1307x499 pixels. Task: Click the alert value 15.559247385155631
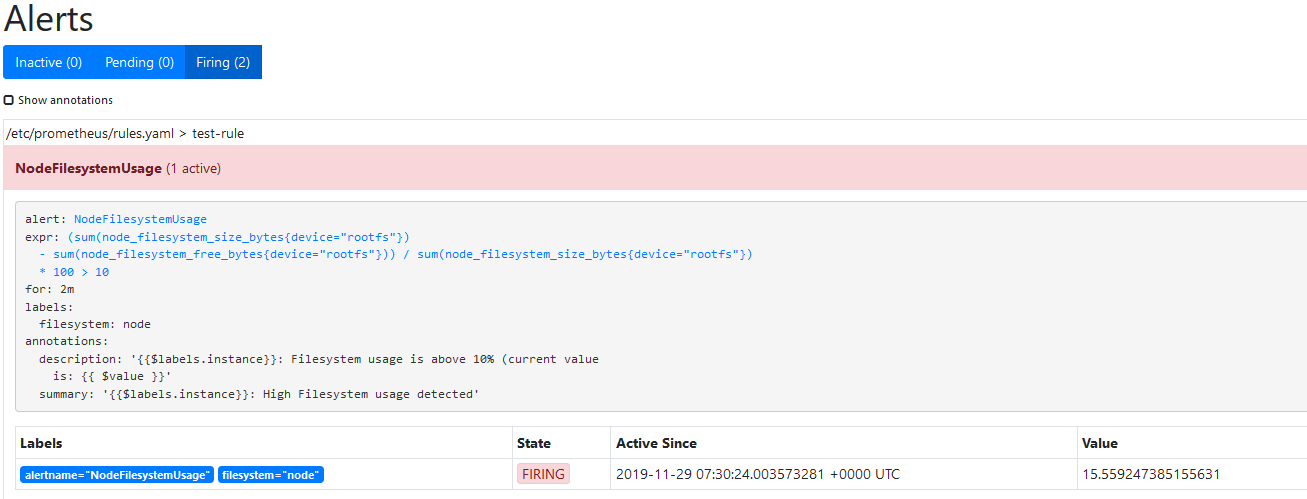1150,474
